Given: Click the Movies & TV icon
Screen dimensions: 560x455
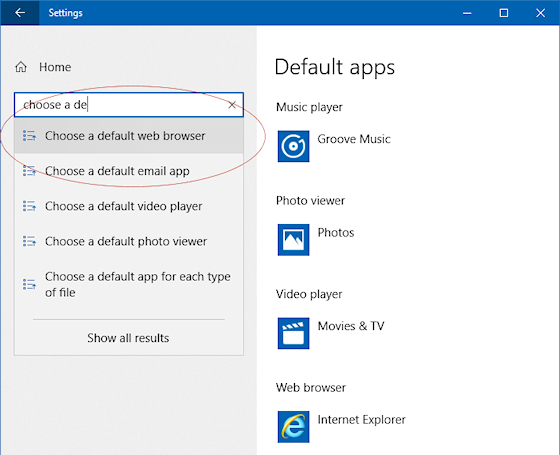Looking at the screenshot, I should tap(293, 333).
